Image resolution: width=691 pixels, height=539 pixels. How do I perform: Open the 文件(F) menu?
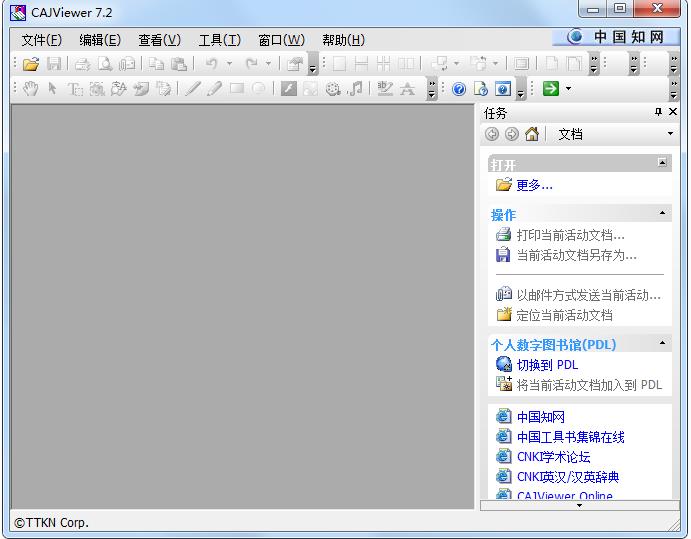(41, 40)
